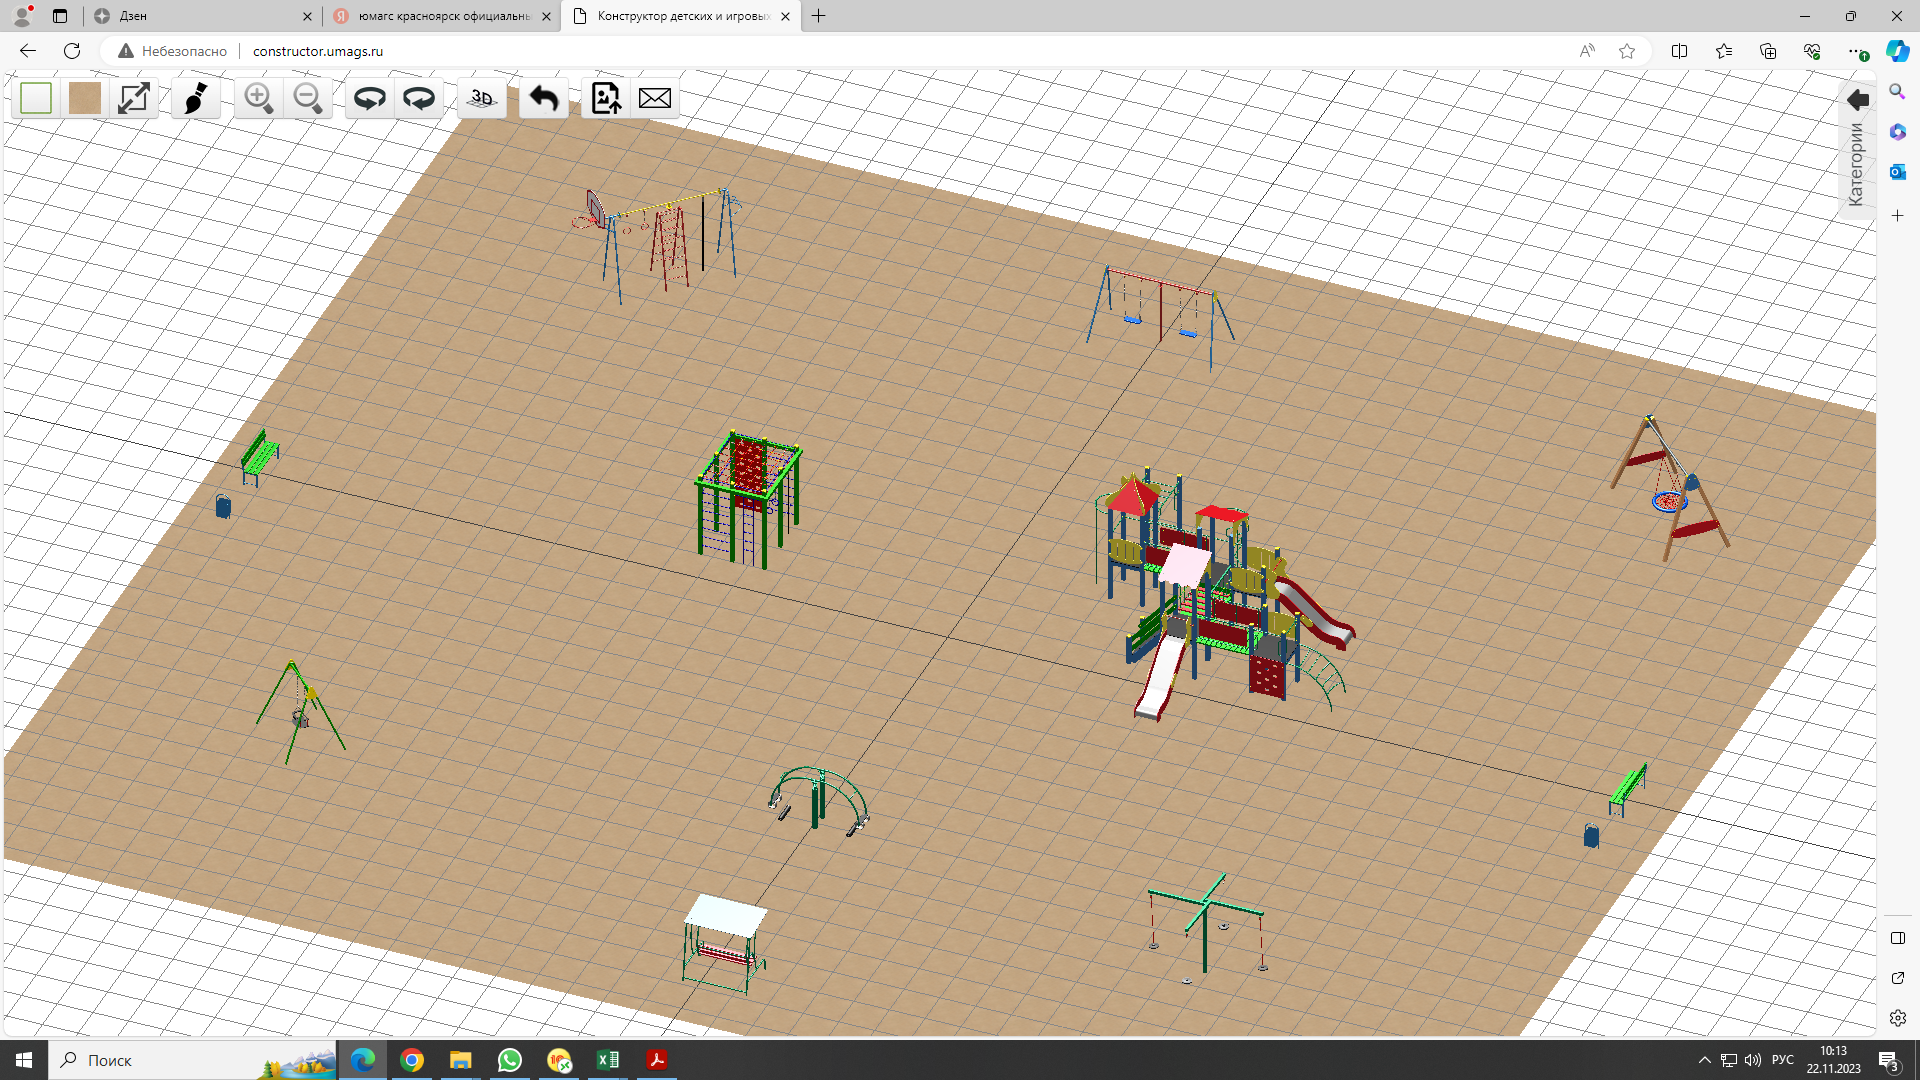Select the green arched rocker equipment
Screen dimensions: 1920x1080
819,800
